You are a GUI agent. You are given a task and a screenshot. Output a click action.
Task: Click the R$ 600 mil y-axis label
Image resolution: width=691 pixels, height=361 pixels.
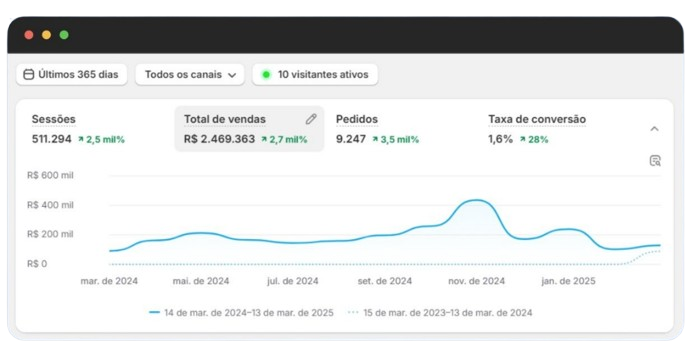click(50, 175)
